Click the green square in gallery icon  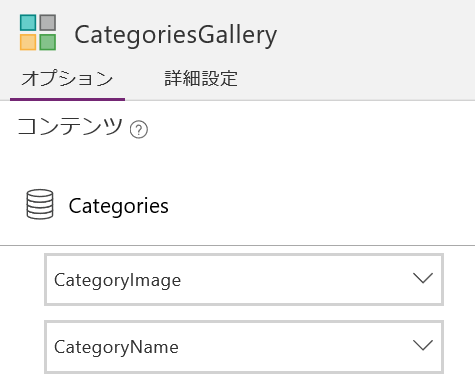pyautogui.click(x=48, y=42)
